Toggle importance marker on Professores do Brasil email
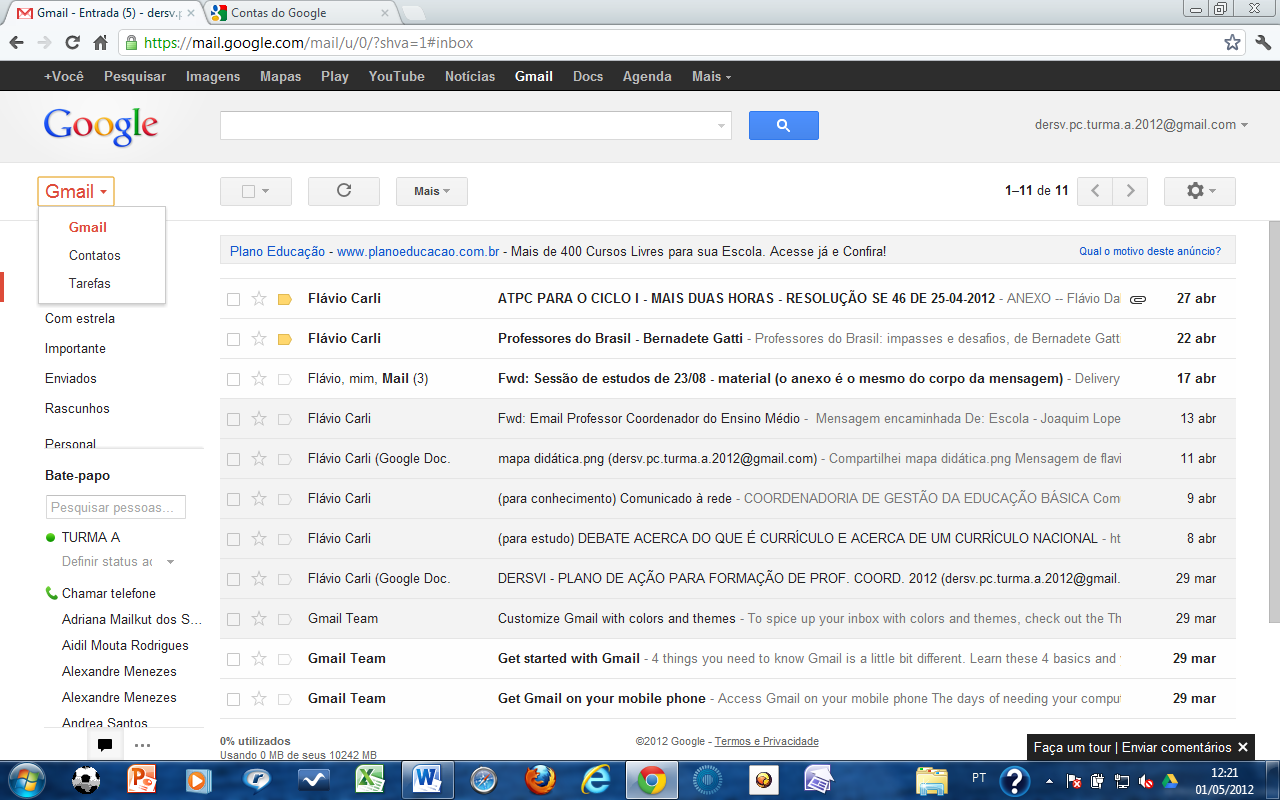The image size is (1280, 800). [x=284, y=339]
